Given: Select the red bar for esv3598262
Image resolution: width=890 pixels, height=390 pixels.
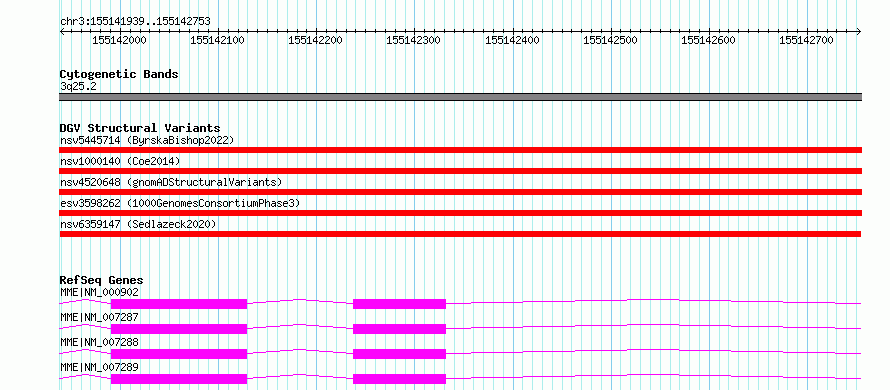Looking at the screenshot, I should pos(460,213).
